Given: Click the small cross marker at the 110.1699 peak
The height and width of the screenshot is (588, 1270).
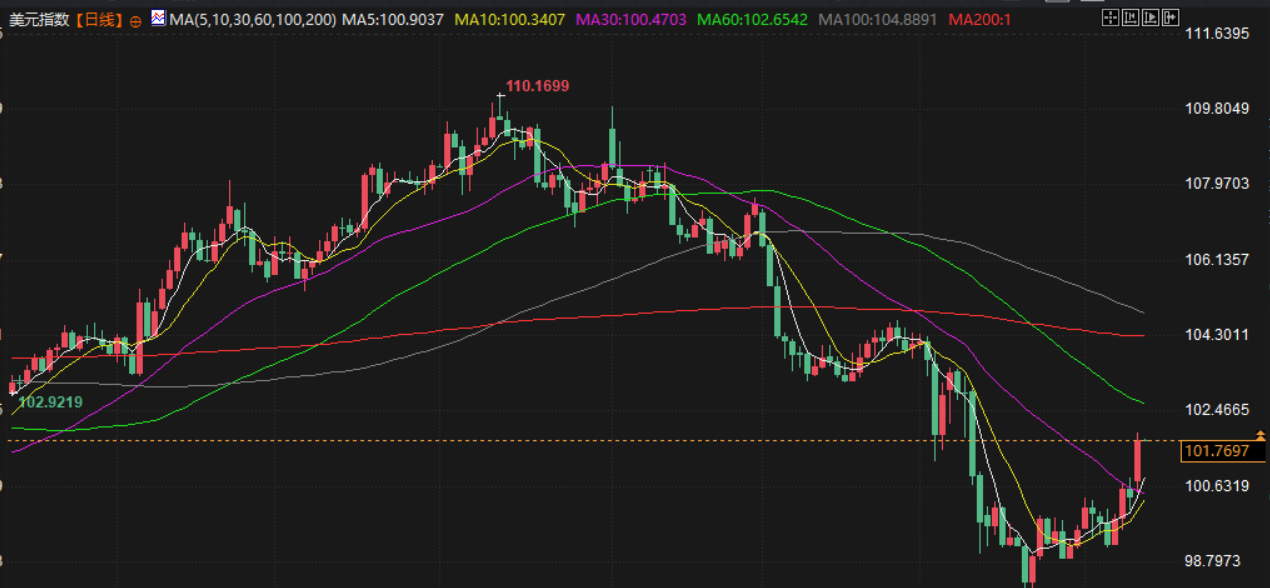Looking at the screenshot, I should click(500, 95).
